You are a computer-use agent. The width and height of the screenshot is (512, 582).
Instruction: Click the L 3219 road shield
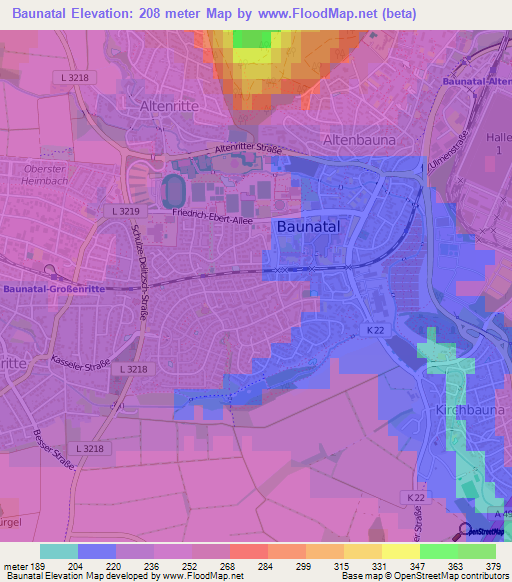[x=125, y=211]
